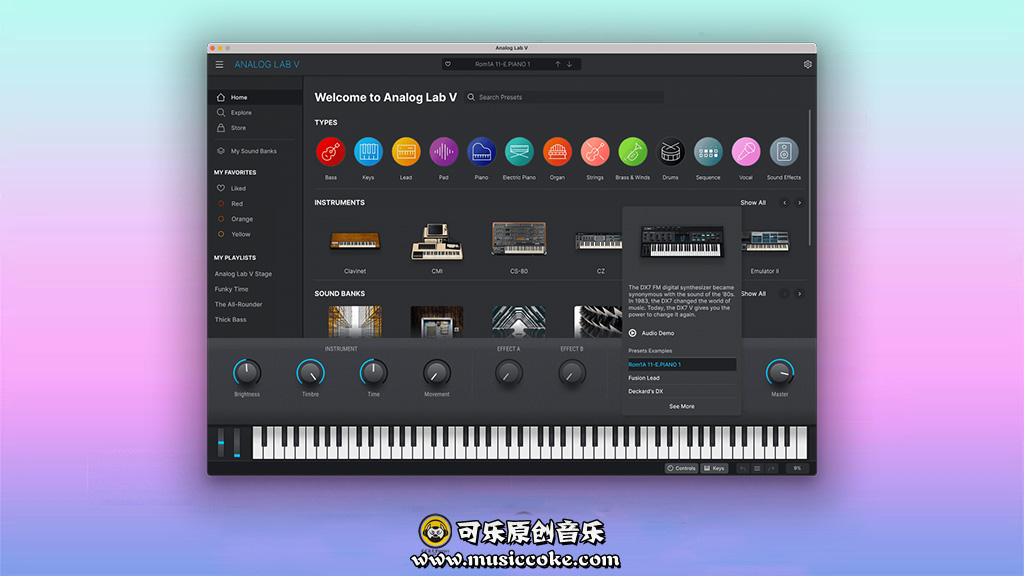This screenshot has width=1024, height=576.
Task: Open The All-Rounder playlist
Action: click(238, 304)
